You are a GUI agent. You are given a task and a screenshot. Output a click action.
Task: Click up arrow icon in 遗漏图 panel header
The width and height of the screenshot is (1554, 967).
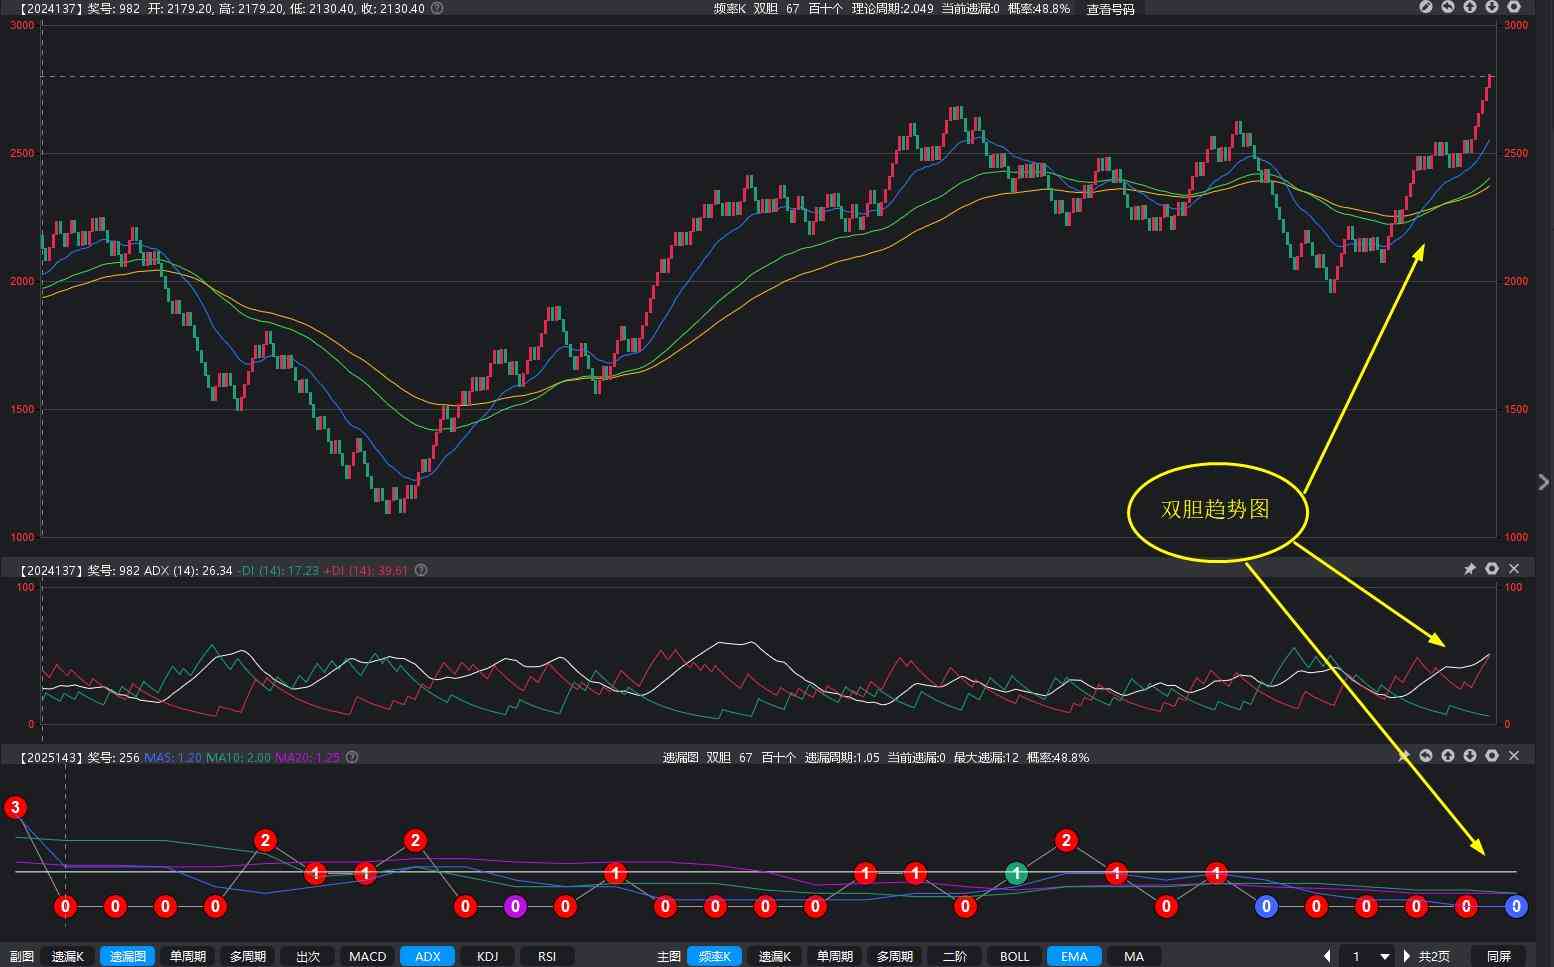1448,756
